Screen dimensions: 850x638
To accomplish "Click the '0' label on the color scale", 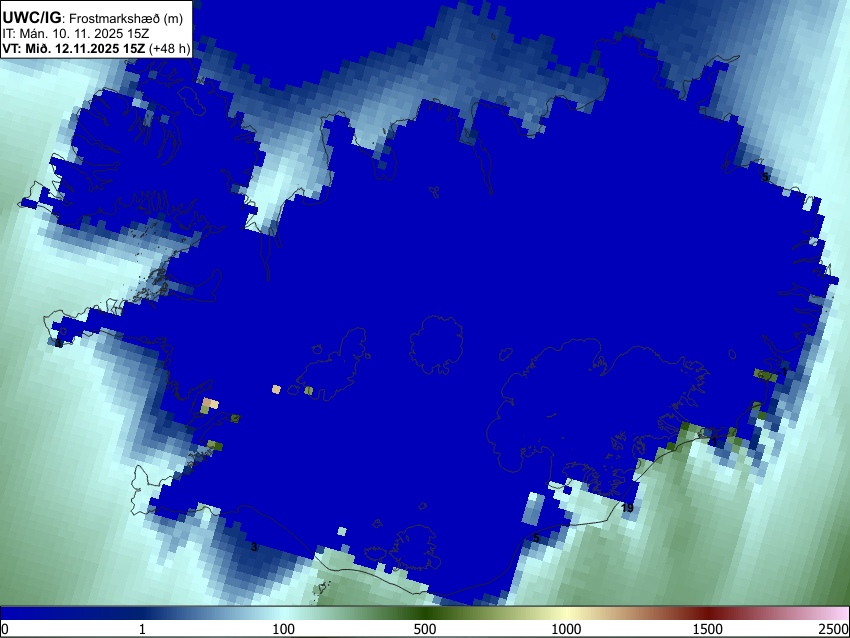I will click(5, 629).
